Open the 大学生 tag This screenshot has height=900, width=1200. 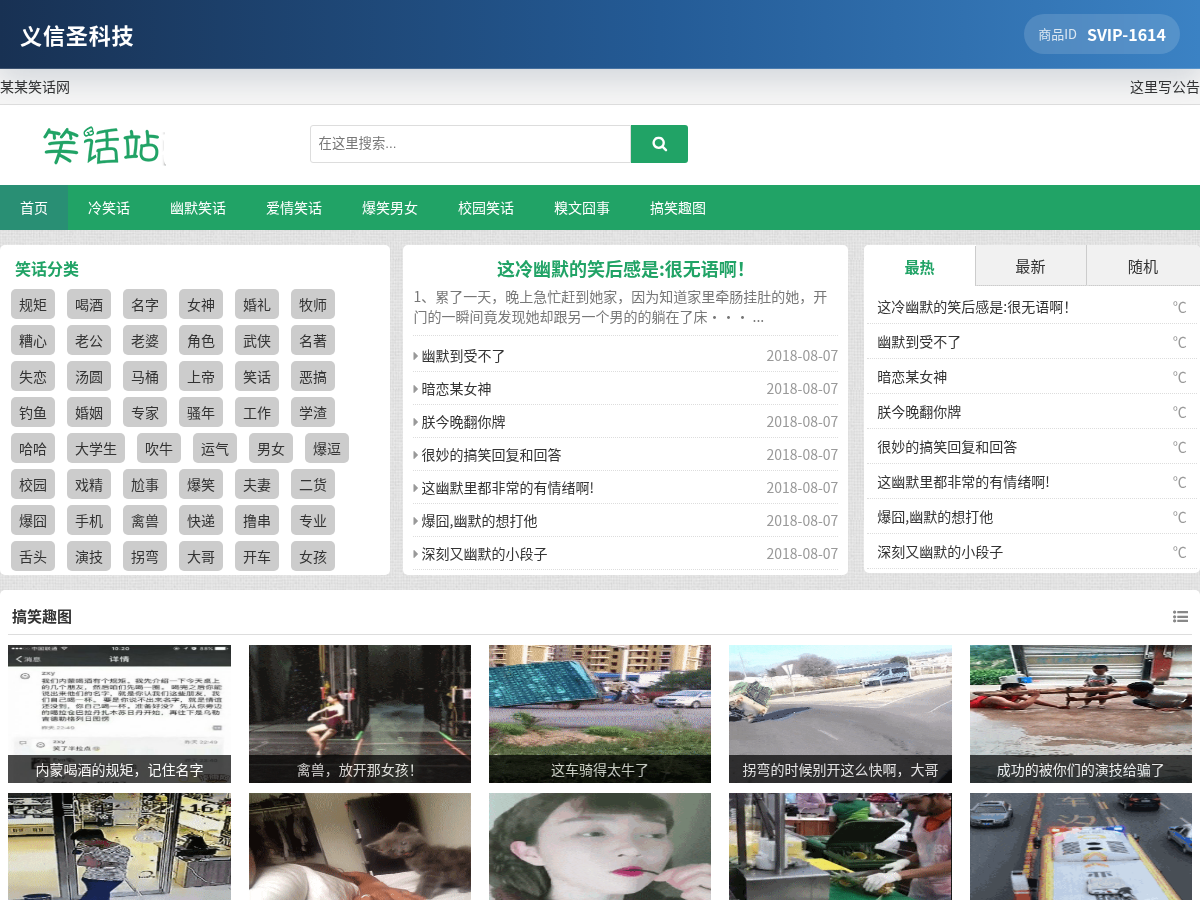[96, 449]
